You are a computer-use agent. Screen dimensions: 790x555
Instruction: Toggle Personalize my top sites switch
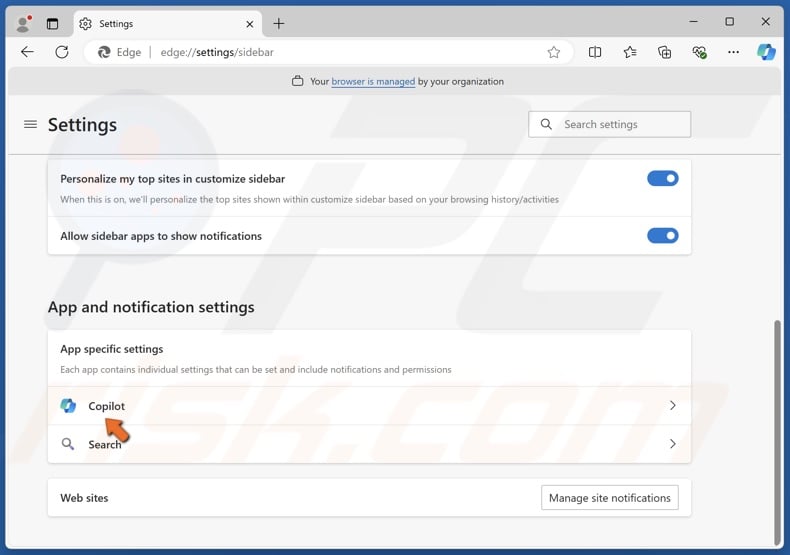tap(663, 178)
